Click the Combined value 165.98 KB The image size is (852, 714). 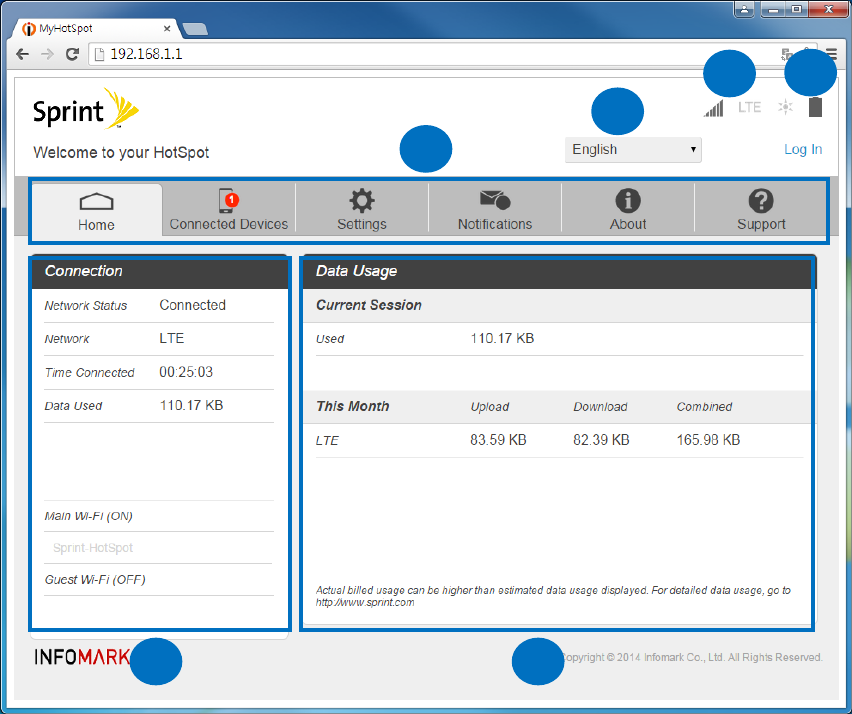pos(708,440)
